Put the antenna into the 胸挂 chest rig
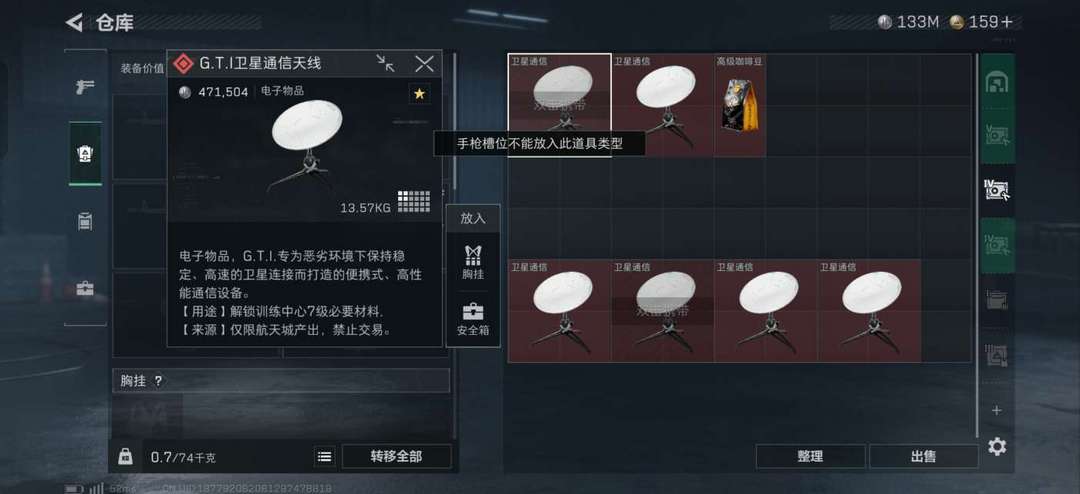 coord(472,263)
